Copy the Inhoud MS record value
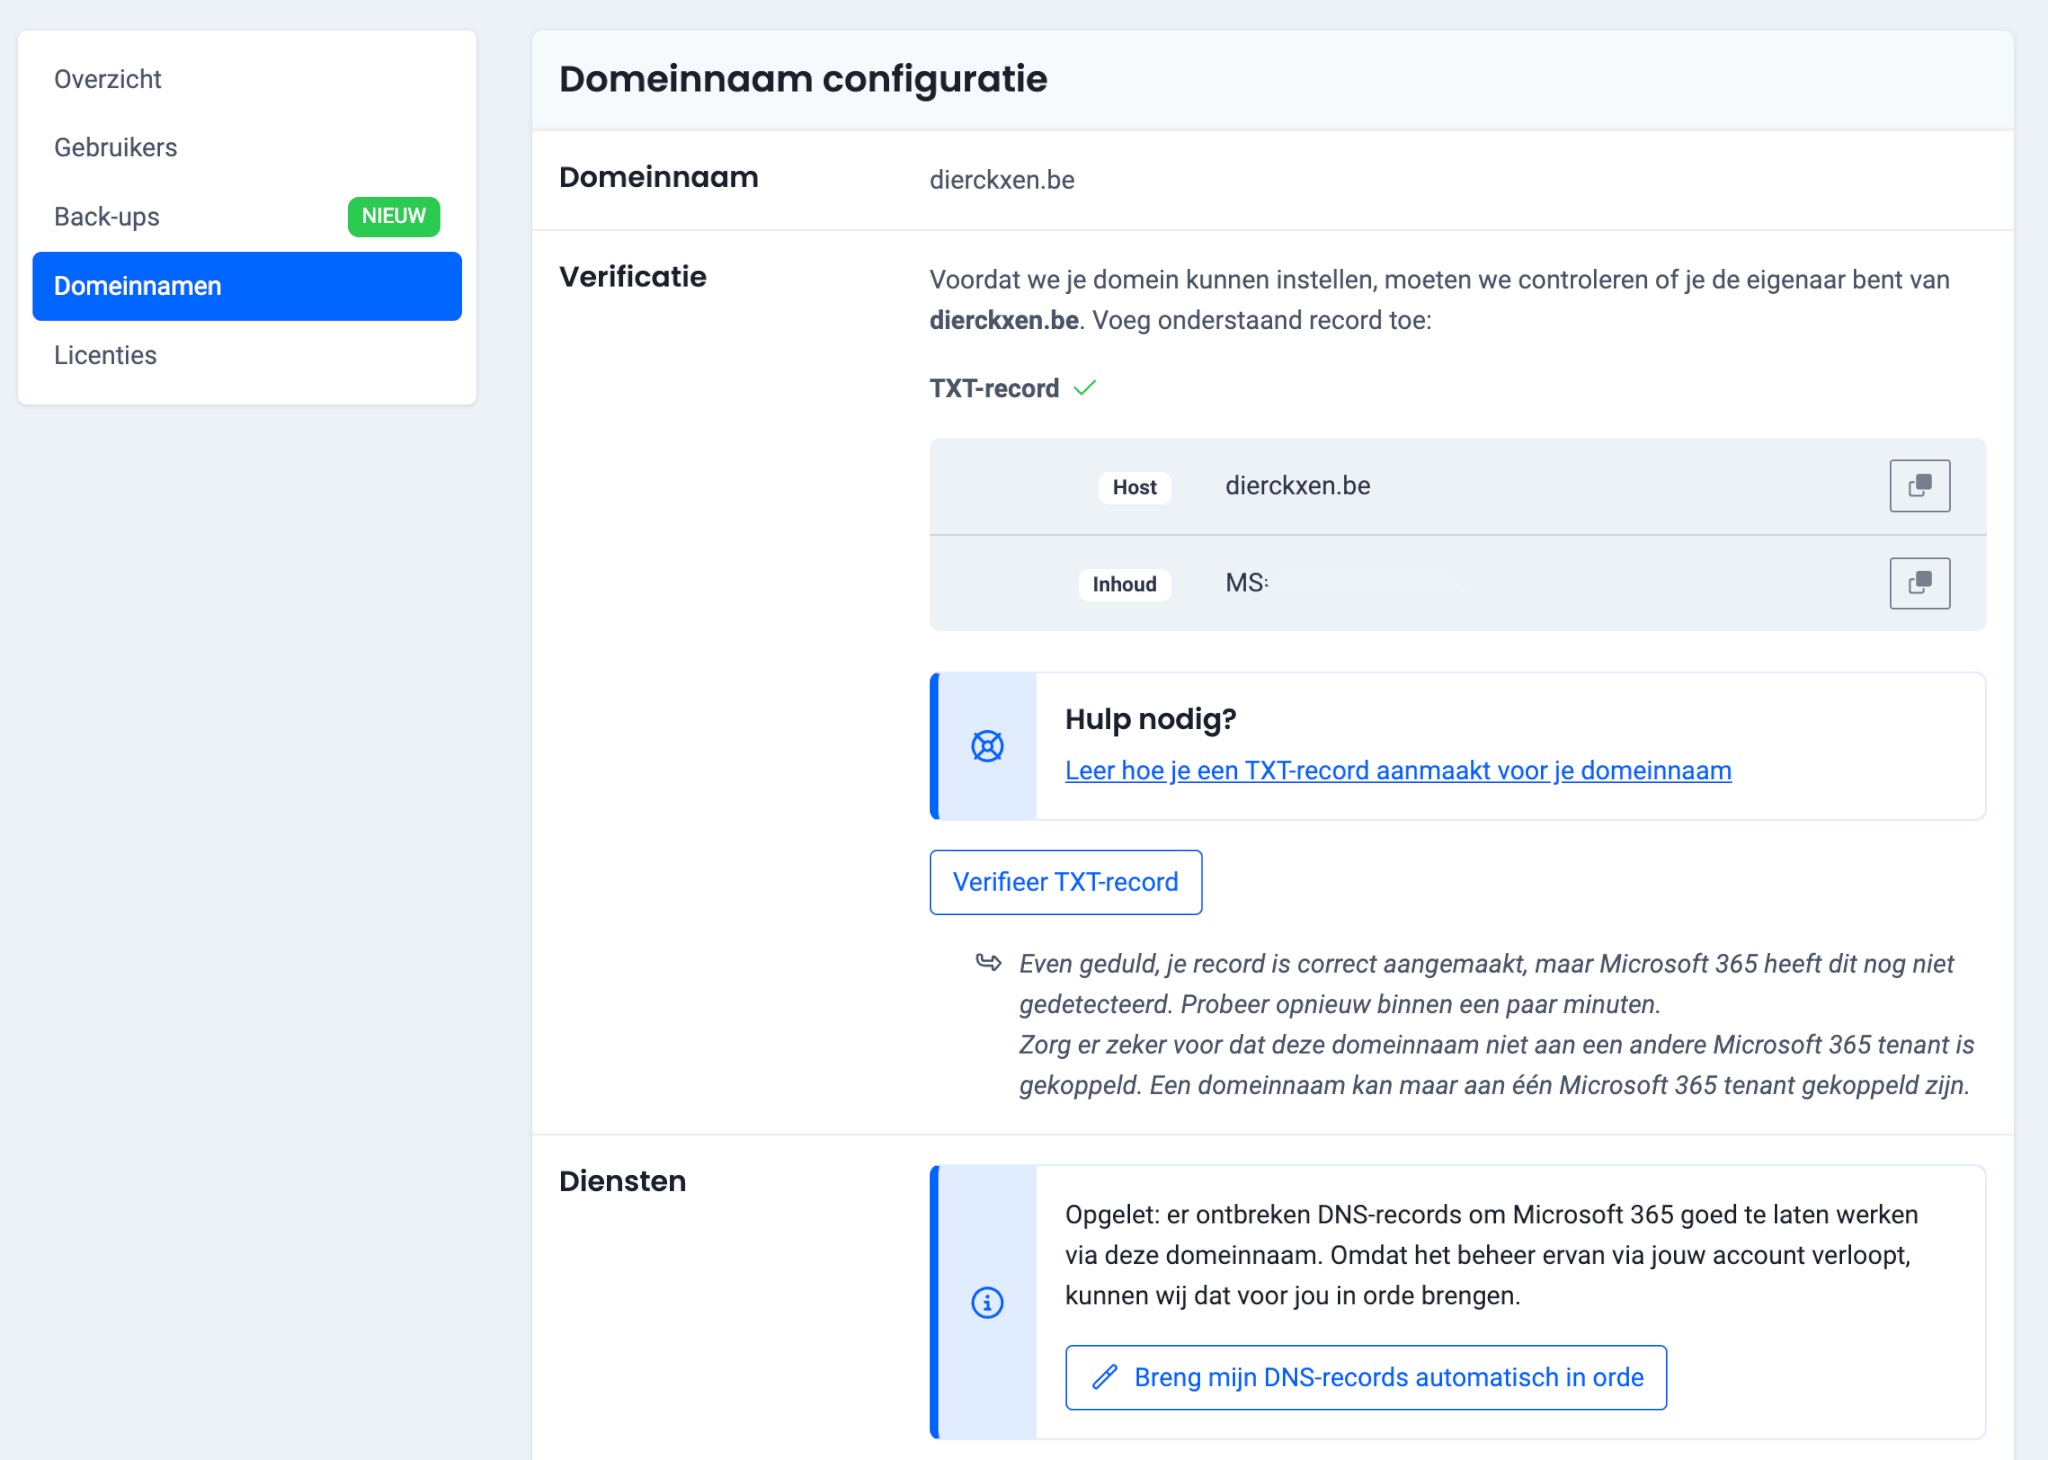This screenshot has width=2048, height=1460. tap(1918, 583)
